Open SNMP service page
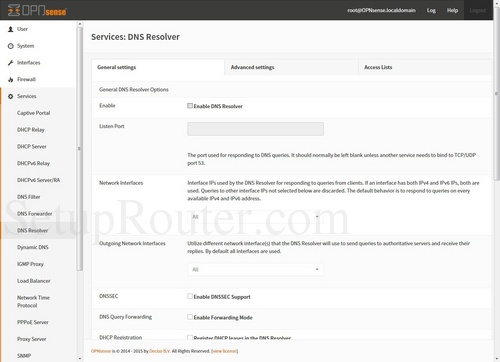 pyautogui.click(x=24, y=356)
